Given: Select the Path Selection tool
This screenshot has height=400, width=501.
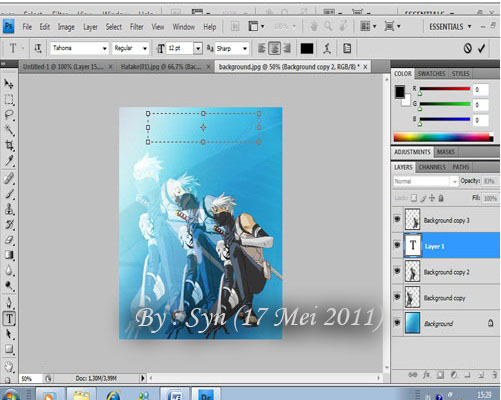Looking at the screenshot, I should click(9, 334).
